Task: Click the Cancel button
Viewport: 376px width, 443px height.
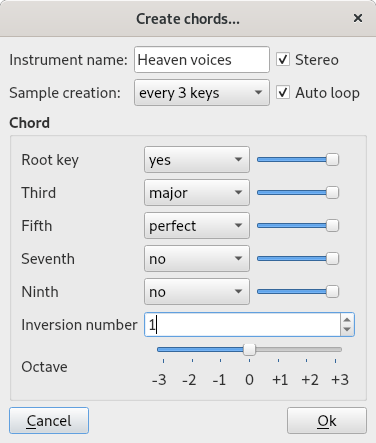Action: pos(49,421)
